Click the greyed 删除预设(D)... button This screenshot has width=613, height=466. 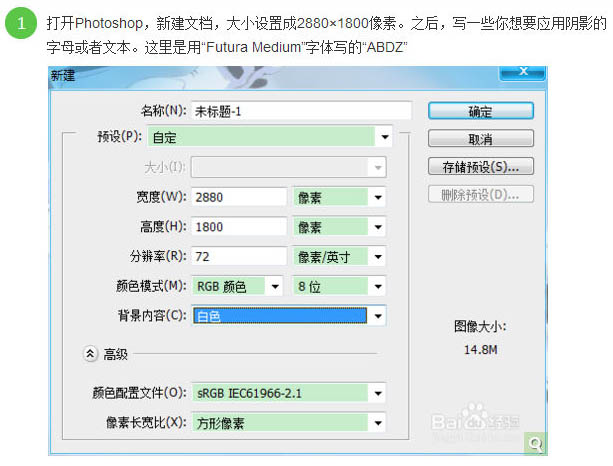pos(480,194)
